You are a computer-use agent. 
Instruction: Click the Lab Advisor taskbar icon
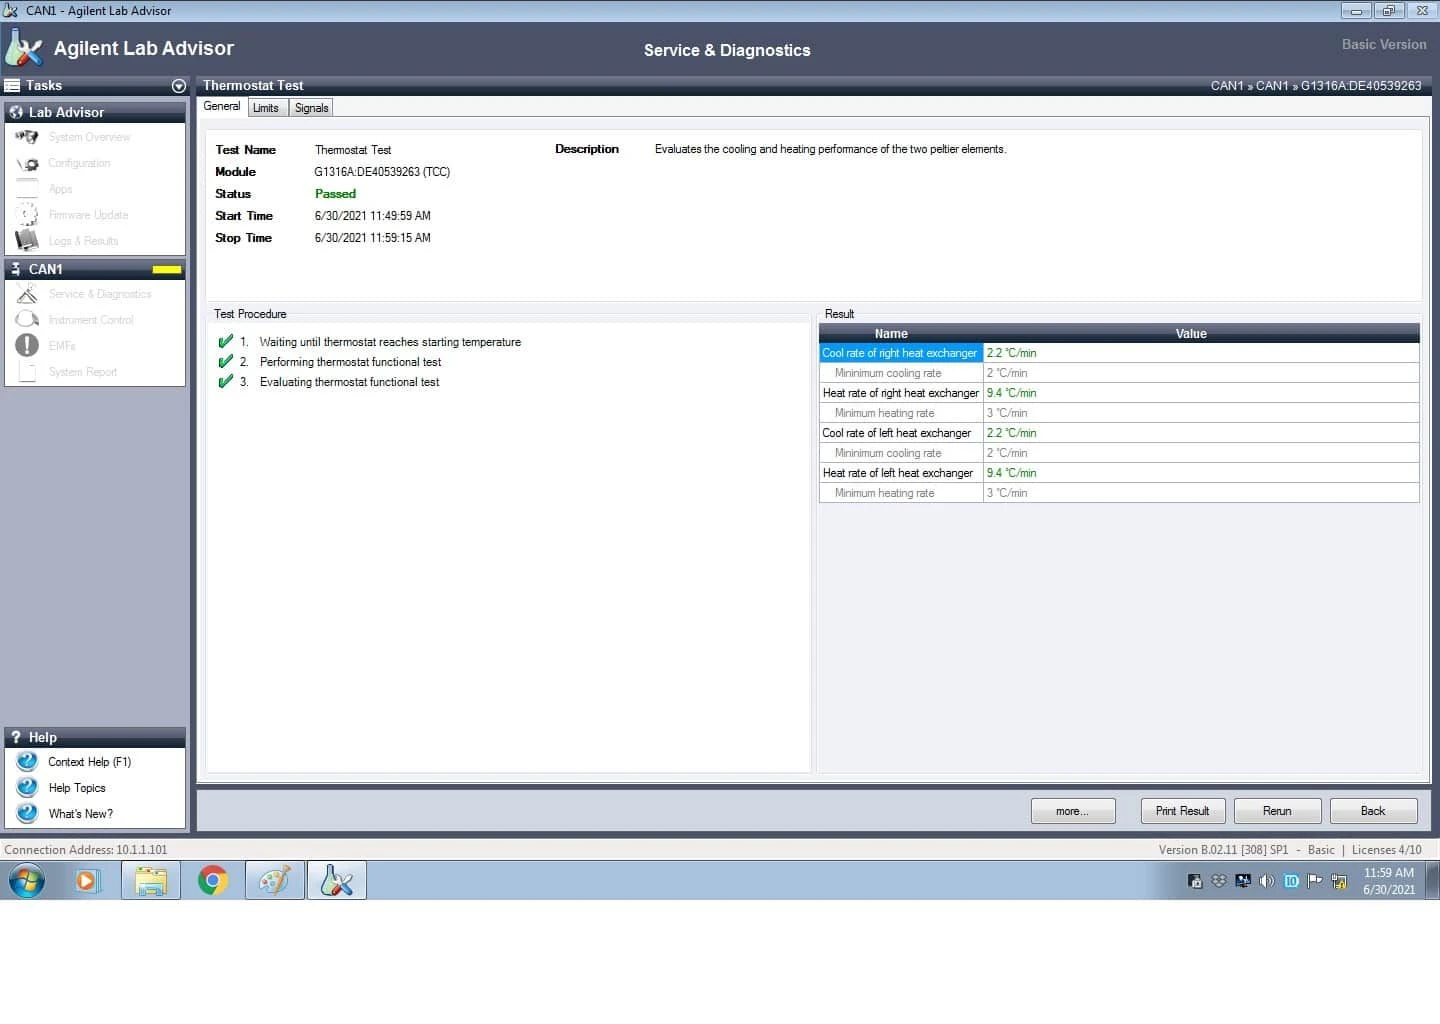click(337, 881)
